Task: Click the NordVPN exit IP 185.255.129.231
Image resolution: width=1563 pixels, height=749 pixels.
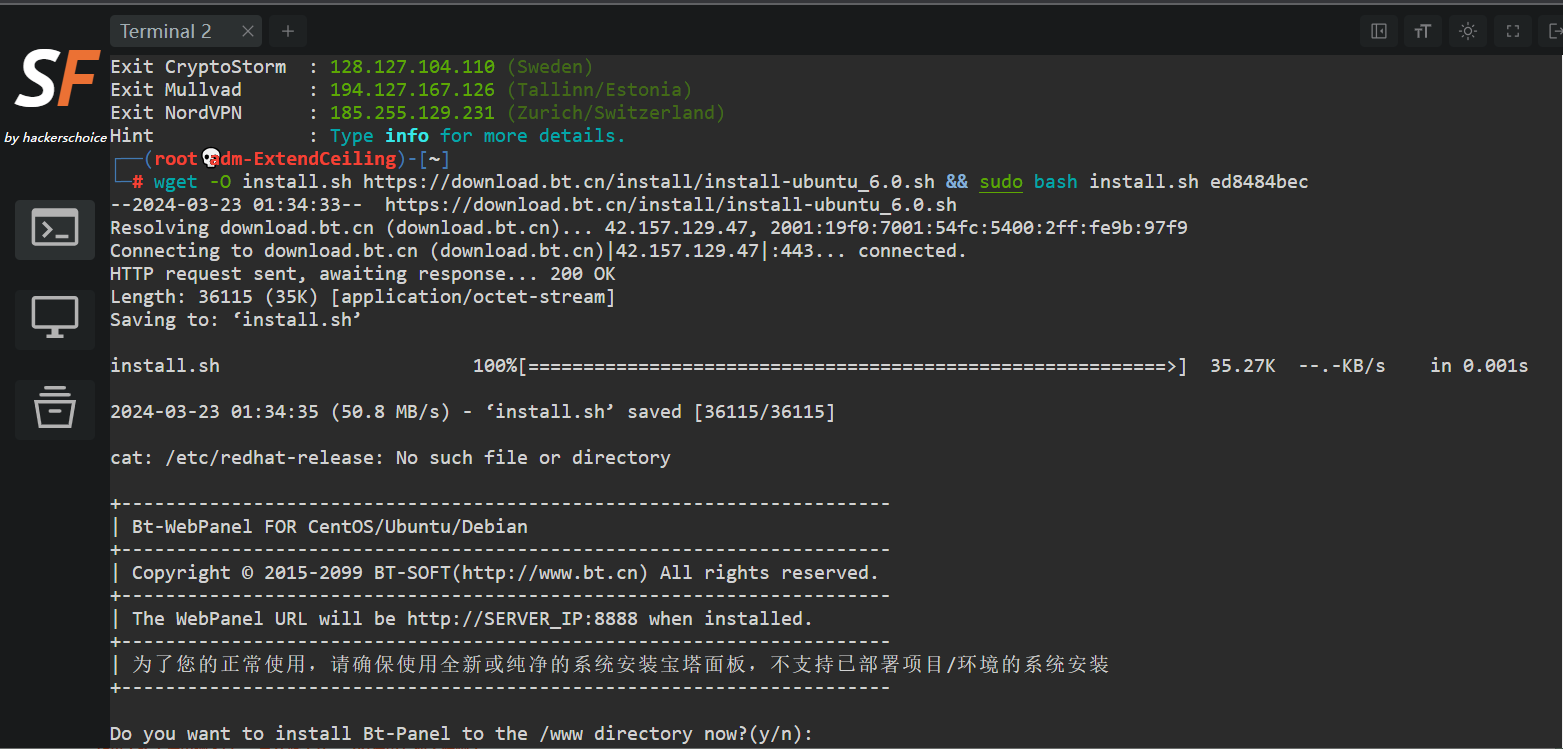Action: 412,113
